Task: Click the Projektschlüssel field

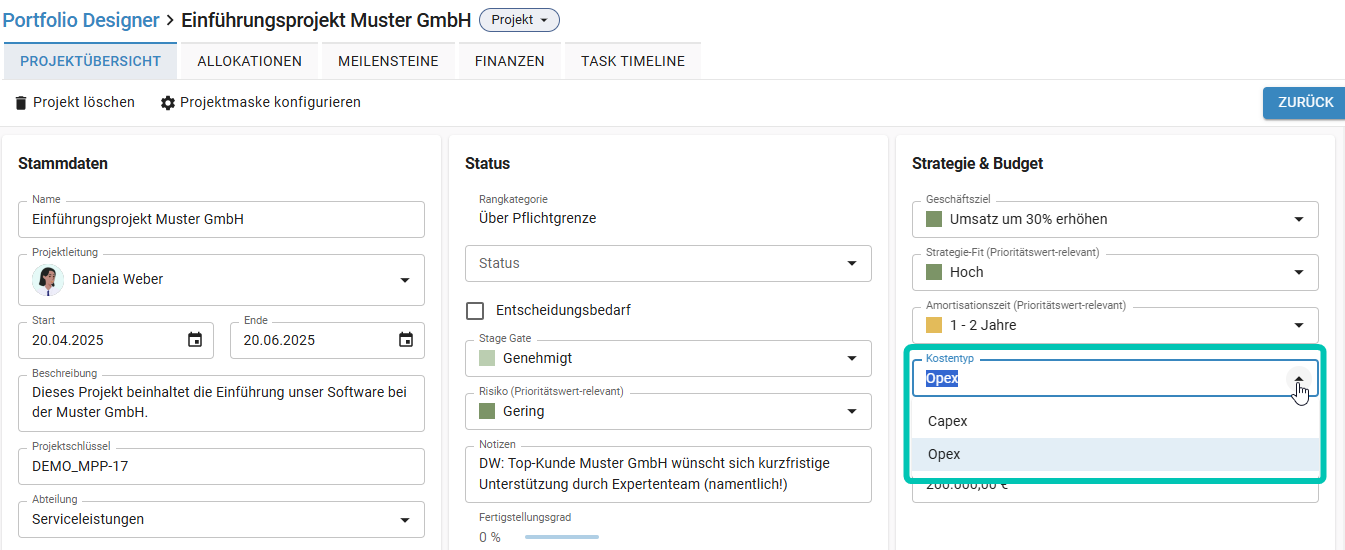Action: (221, 466)
